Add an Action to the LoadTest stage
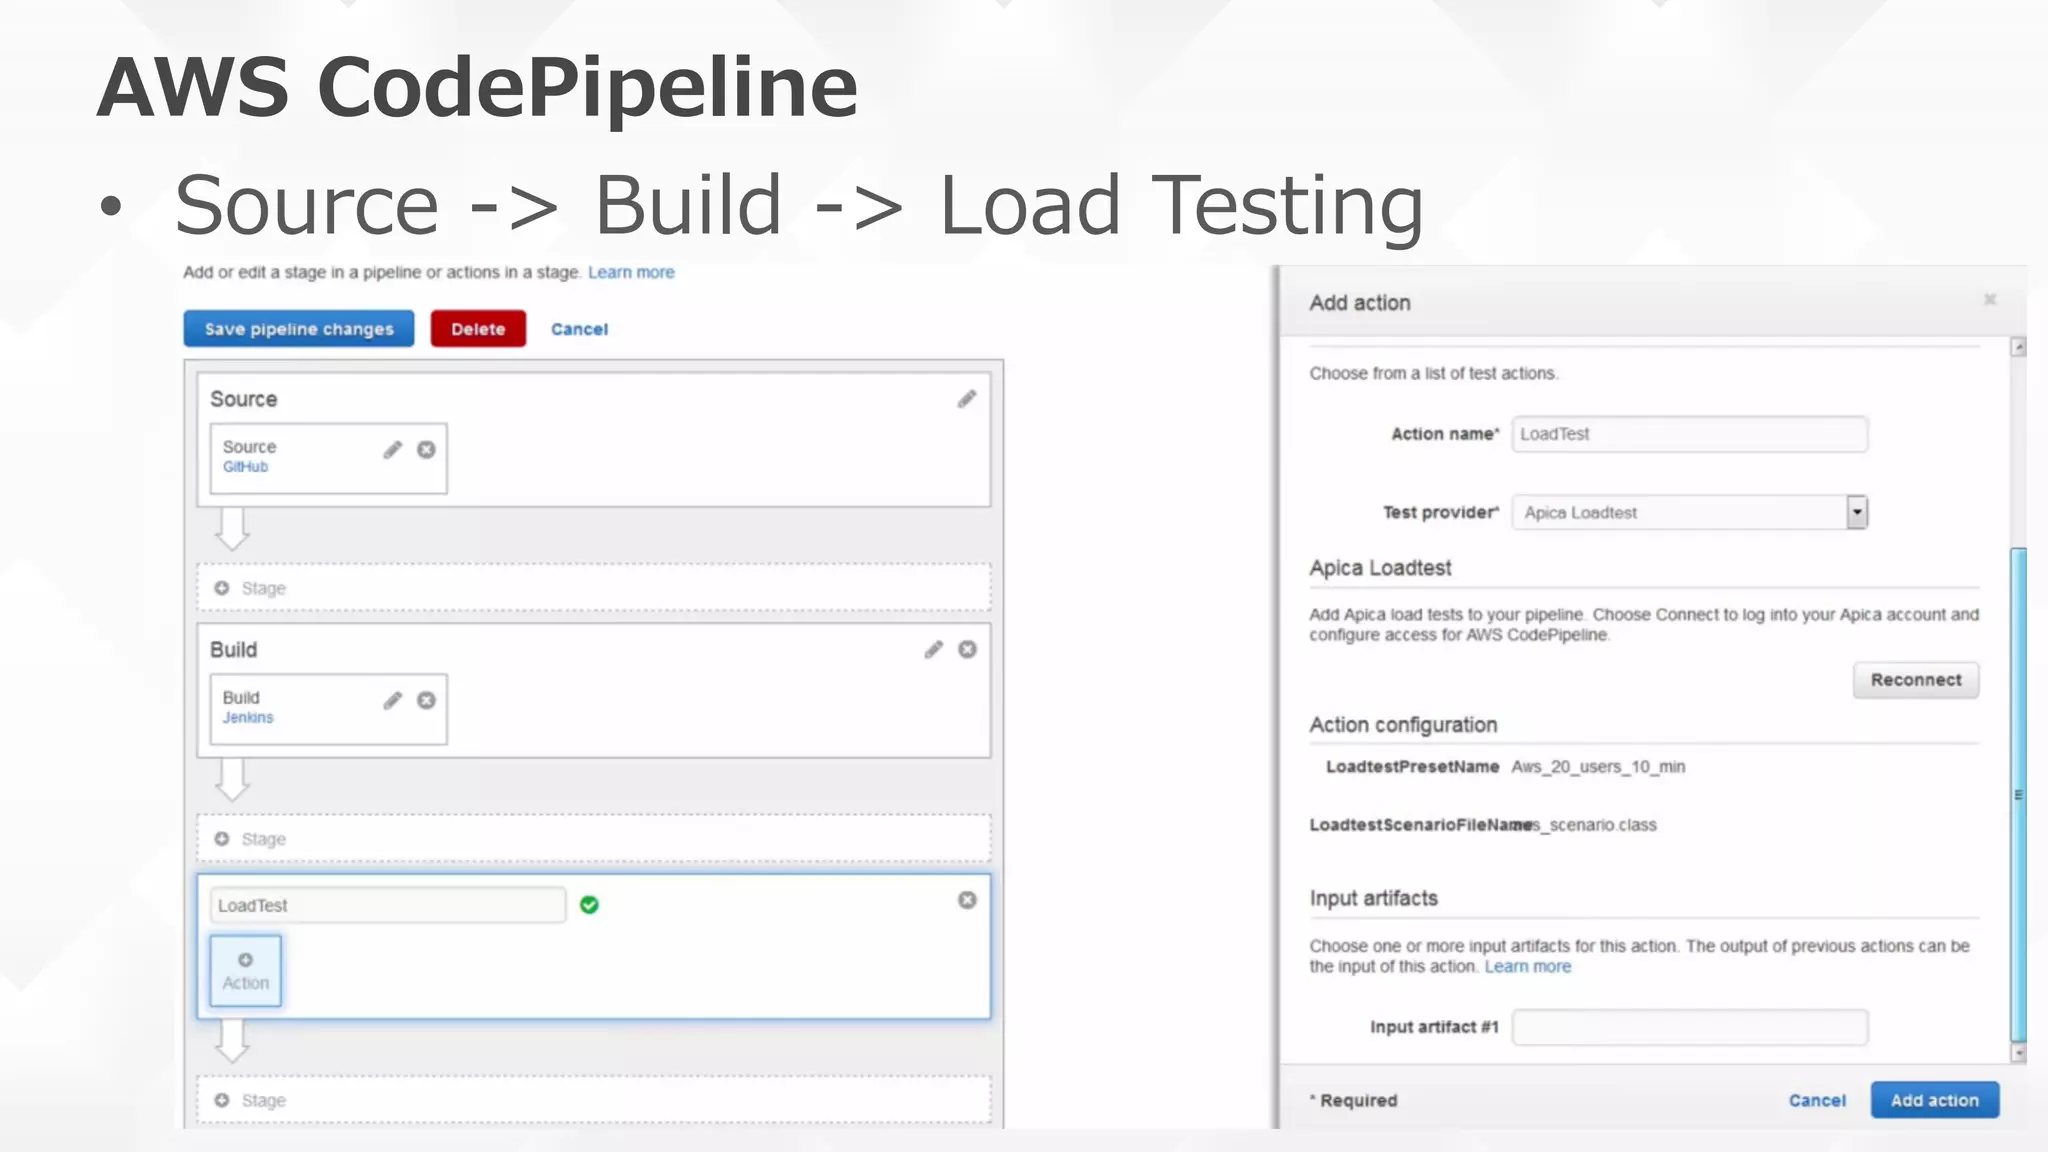 click(x=246, y=971)
